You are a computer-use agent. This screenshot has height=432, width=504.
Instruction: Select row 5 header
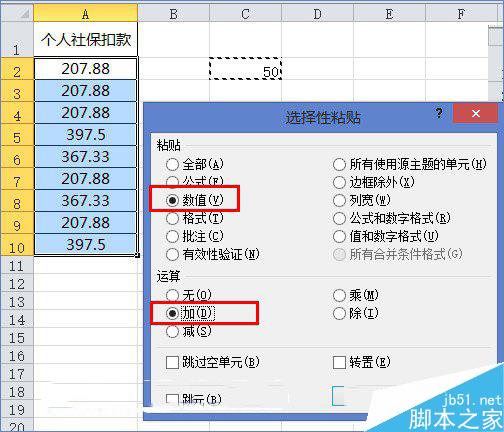[17, 135]
